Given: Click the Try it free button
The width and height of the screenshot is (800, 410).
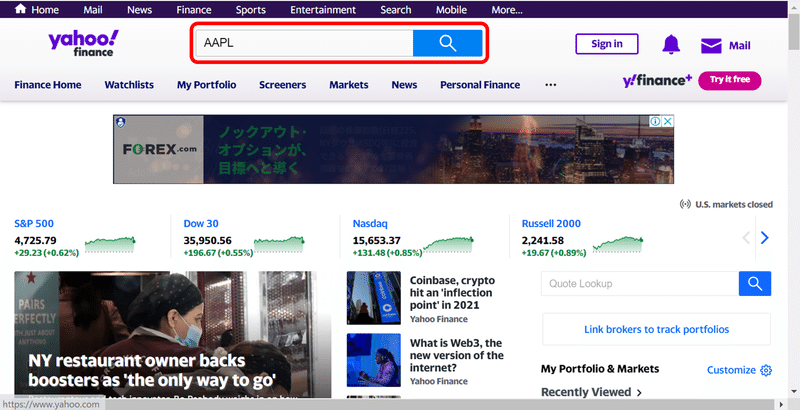Looking at the screenshot, I should coord(730,81).
